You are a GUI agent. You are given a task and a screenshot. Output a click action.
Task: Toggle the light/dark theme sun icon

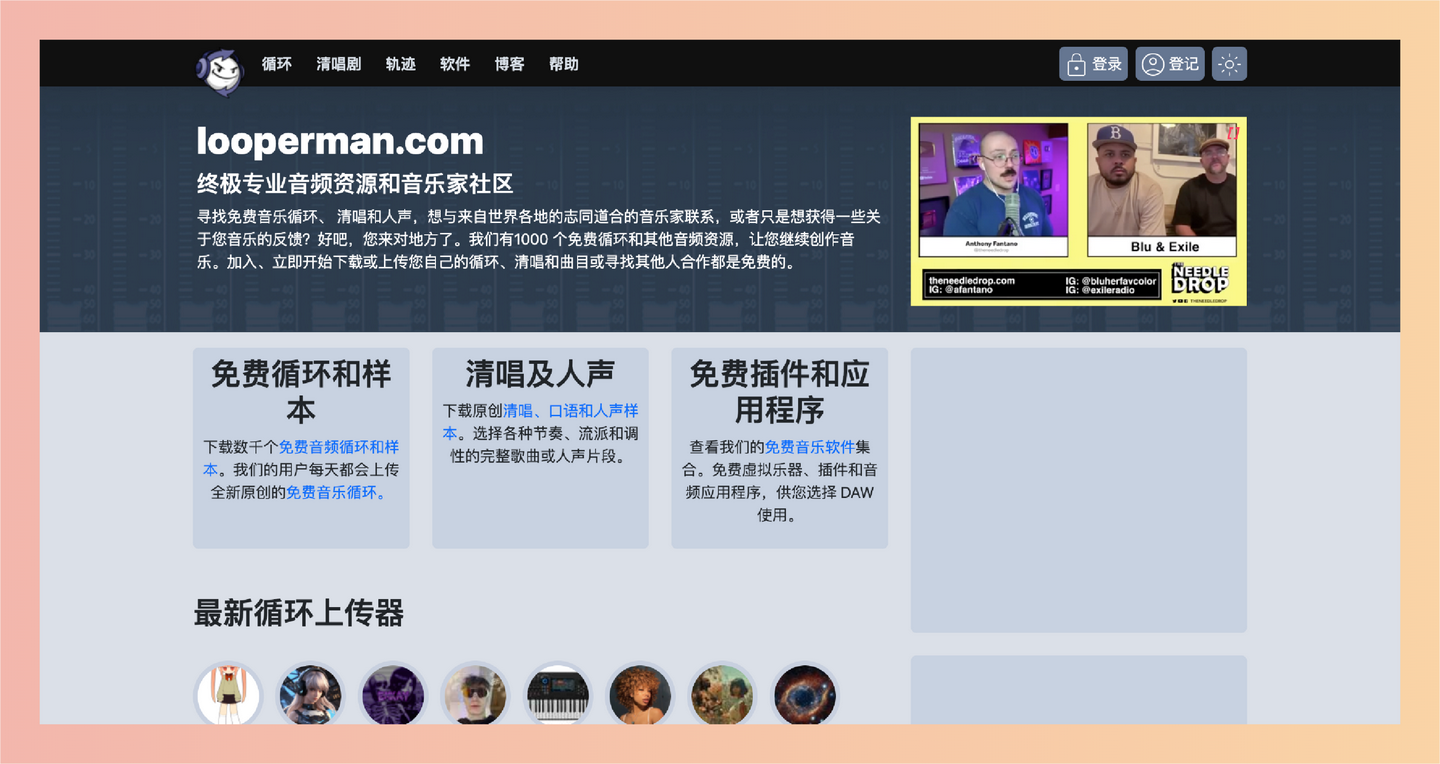click(x=1229, y=64)
